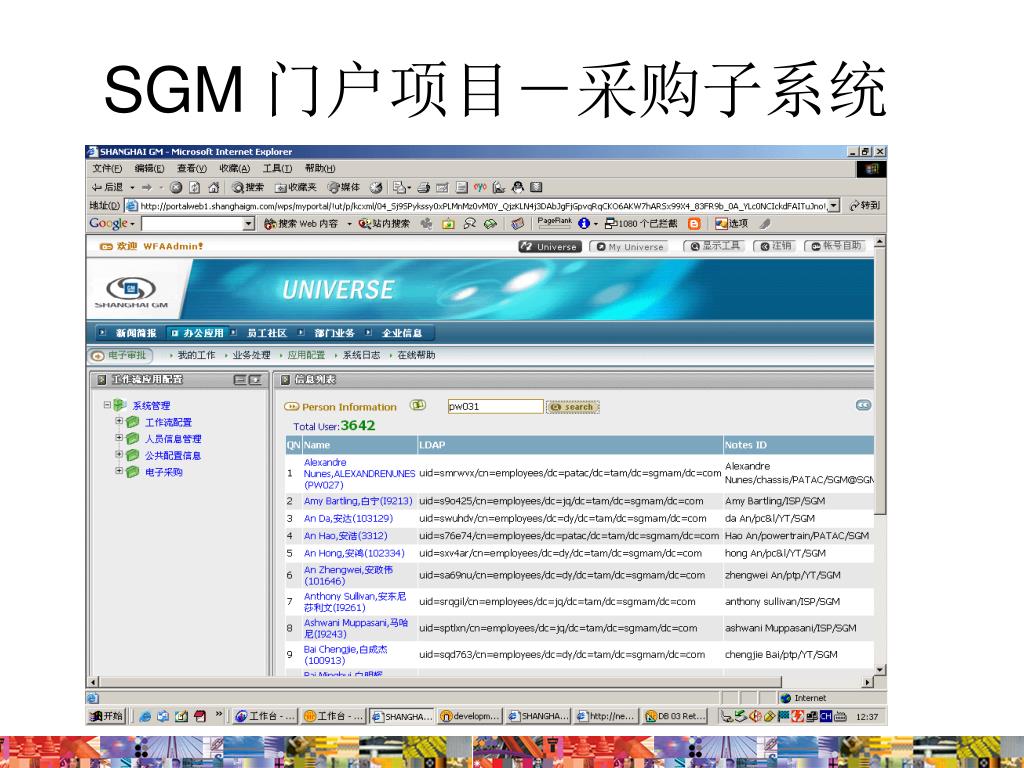Click the Windows 开始 Start button
Viewport: 1024px width, 768px height.
tap(106, 716)
